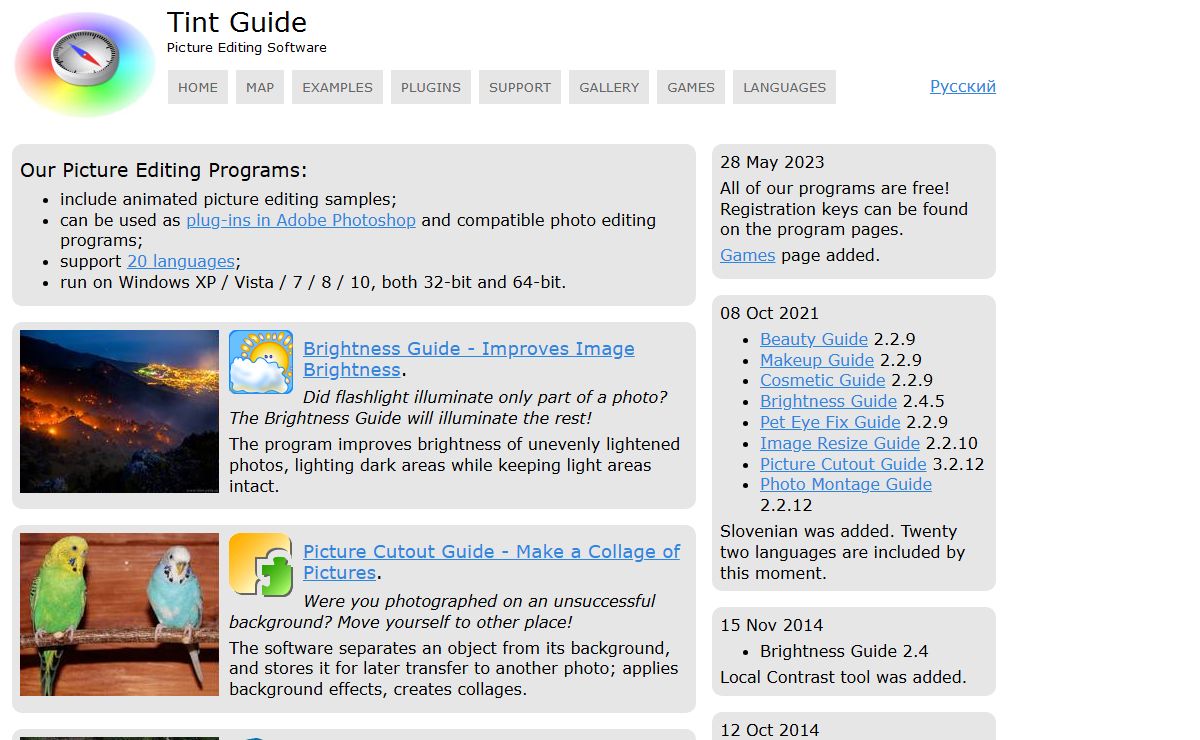Open the two parakeets thumbnail

[119, 614]
